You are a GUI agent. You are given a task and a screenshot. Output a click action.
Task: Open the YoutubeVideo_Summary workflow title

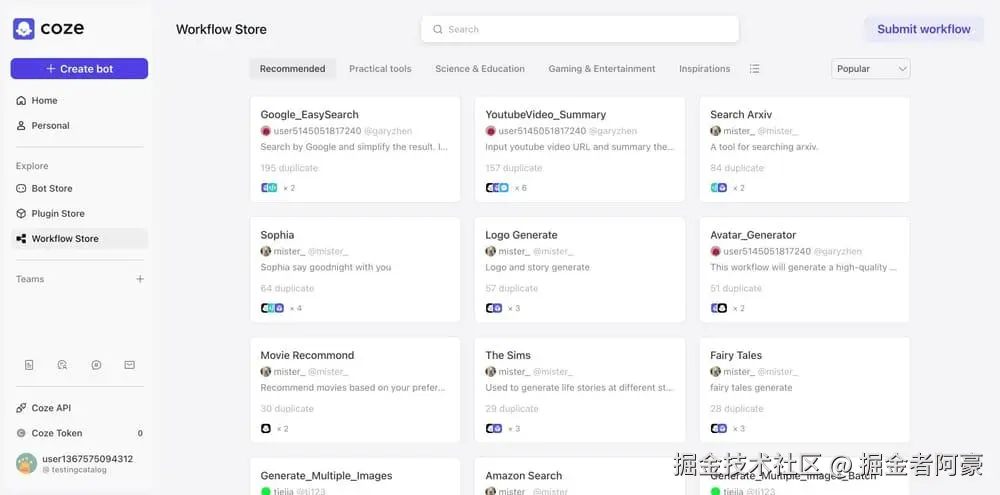click(x=545, y=115)
